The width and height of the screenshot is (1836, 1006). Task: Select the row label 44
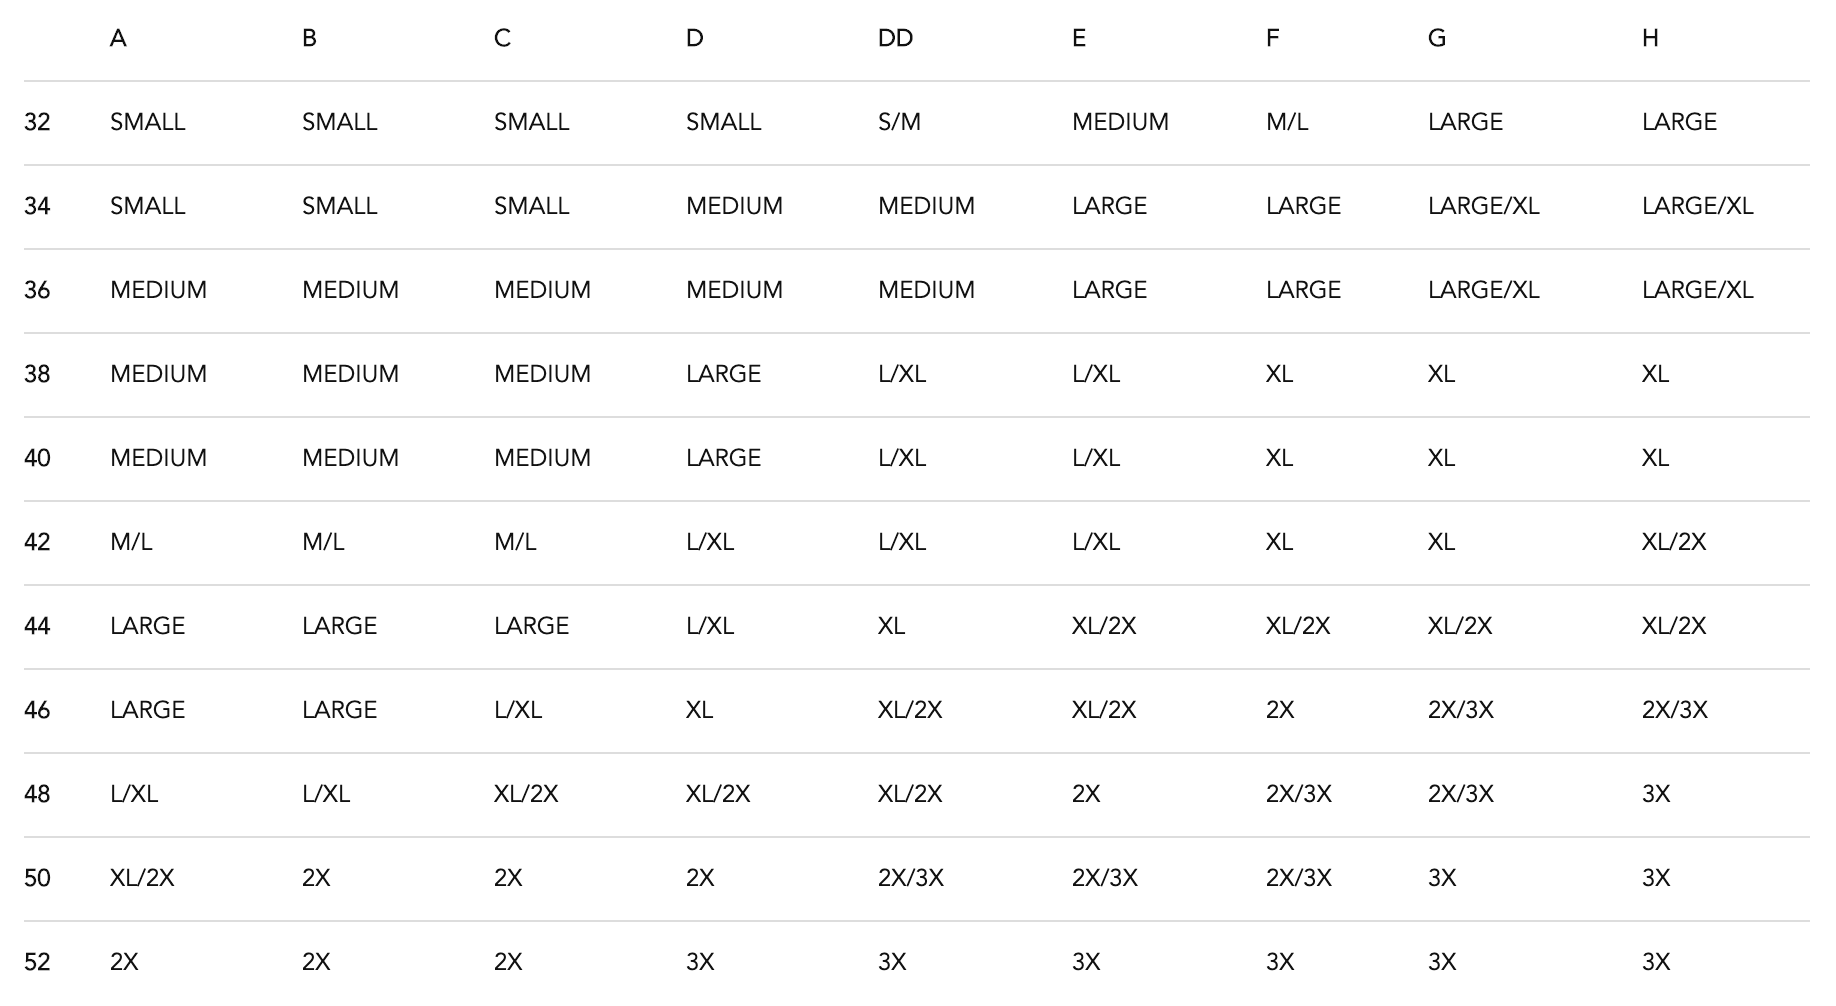(37, 626)
